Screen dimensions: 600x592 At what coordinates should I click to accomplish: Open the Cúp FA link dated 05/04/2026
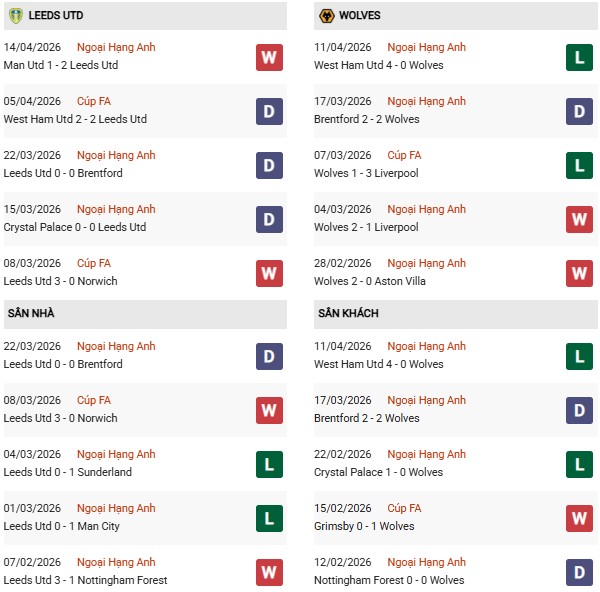tap(93, 102)
